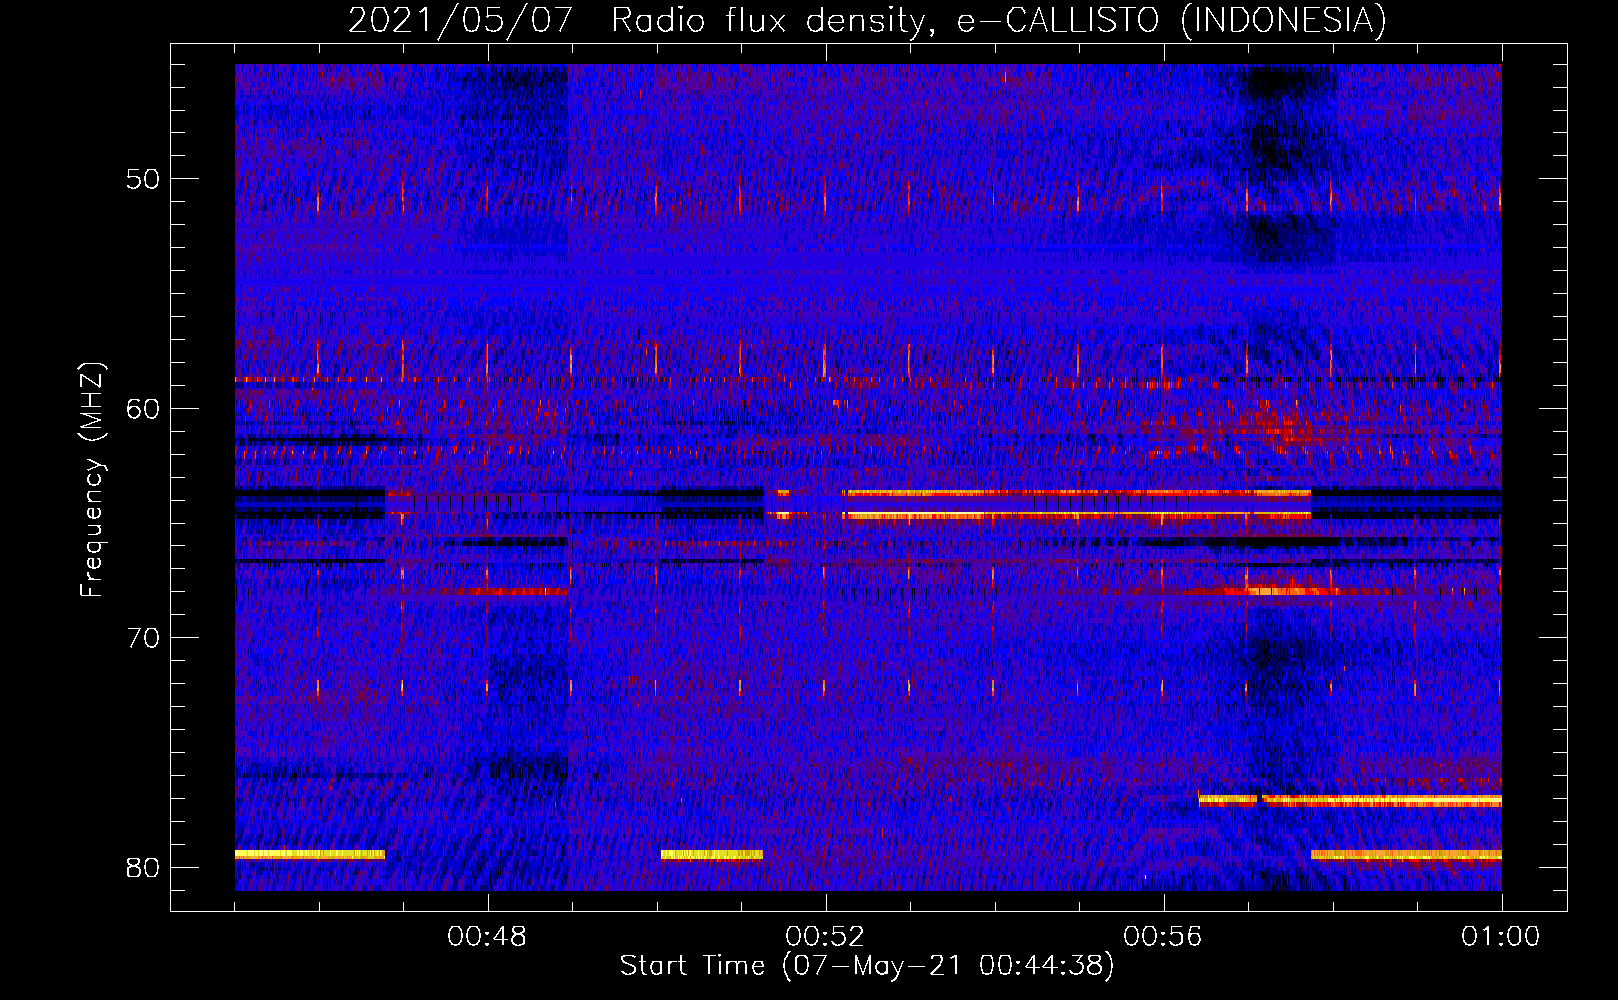Click the 'Start Time (07-May-21 00:44:38)' label
Screen dimensions: 1618x1000
click(867, 966)
